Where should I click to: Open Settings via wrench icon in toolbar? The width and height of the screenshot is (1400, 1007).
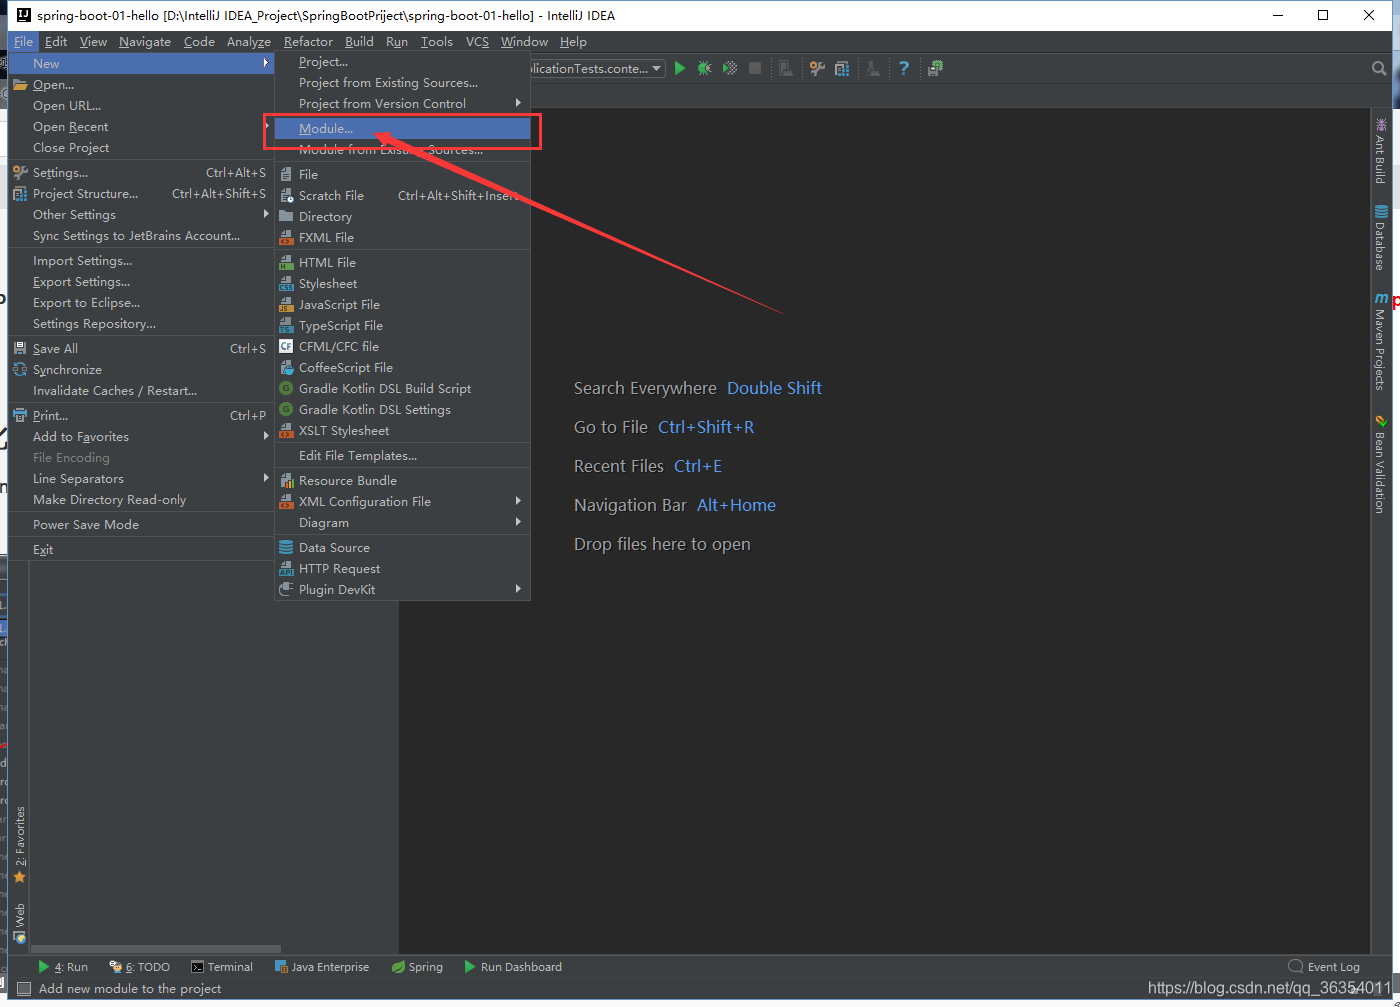[817, 68]
